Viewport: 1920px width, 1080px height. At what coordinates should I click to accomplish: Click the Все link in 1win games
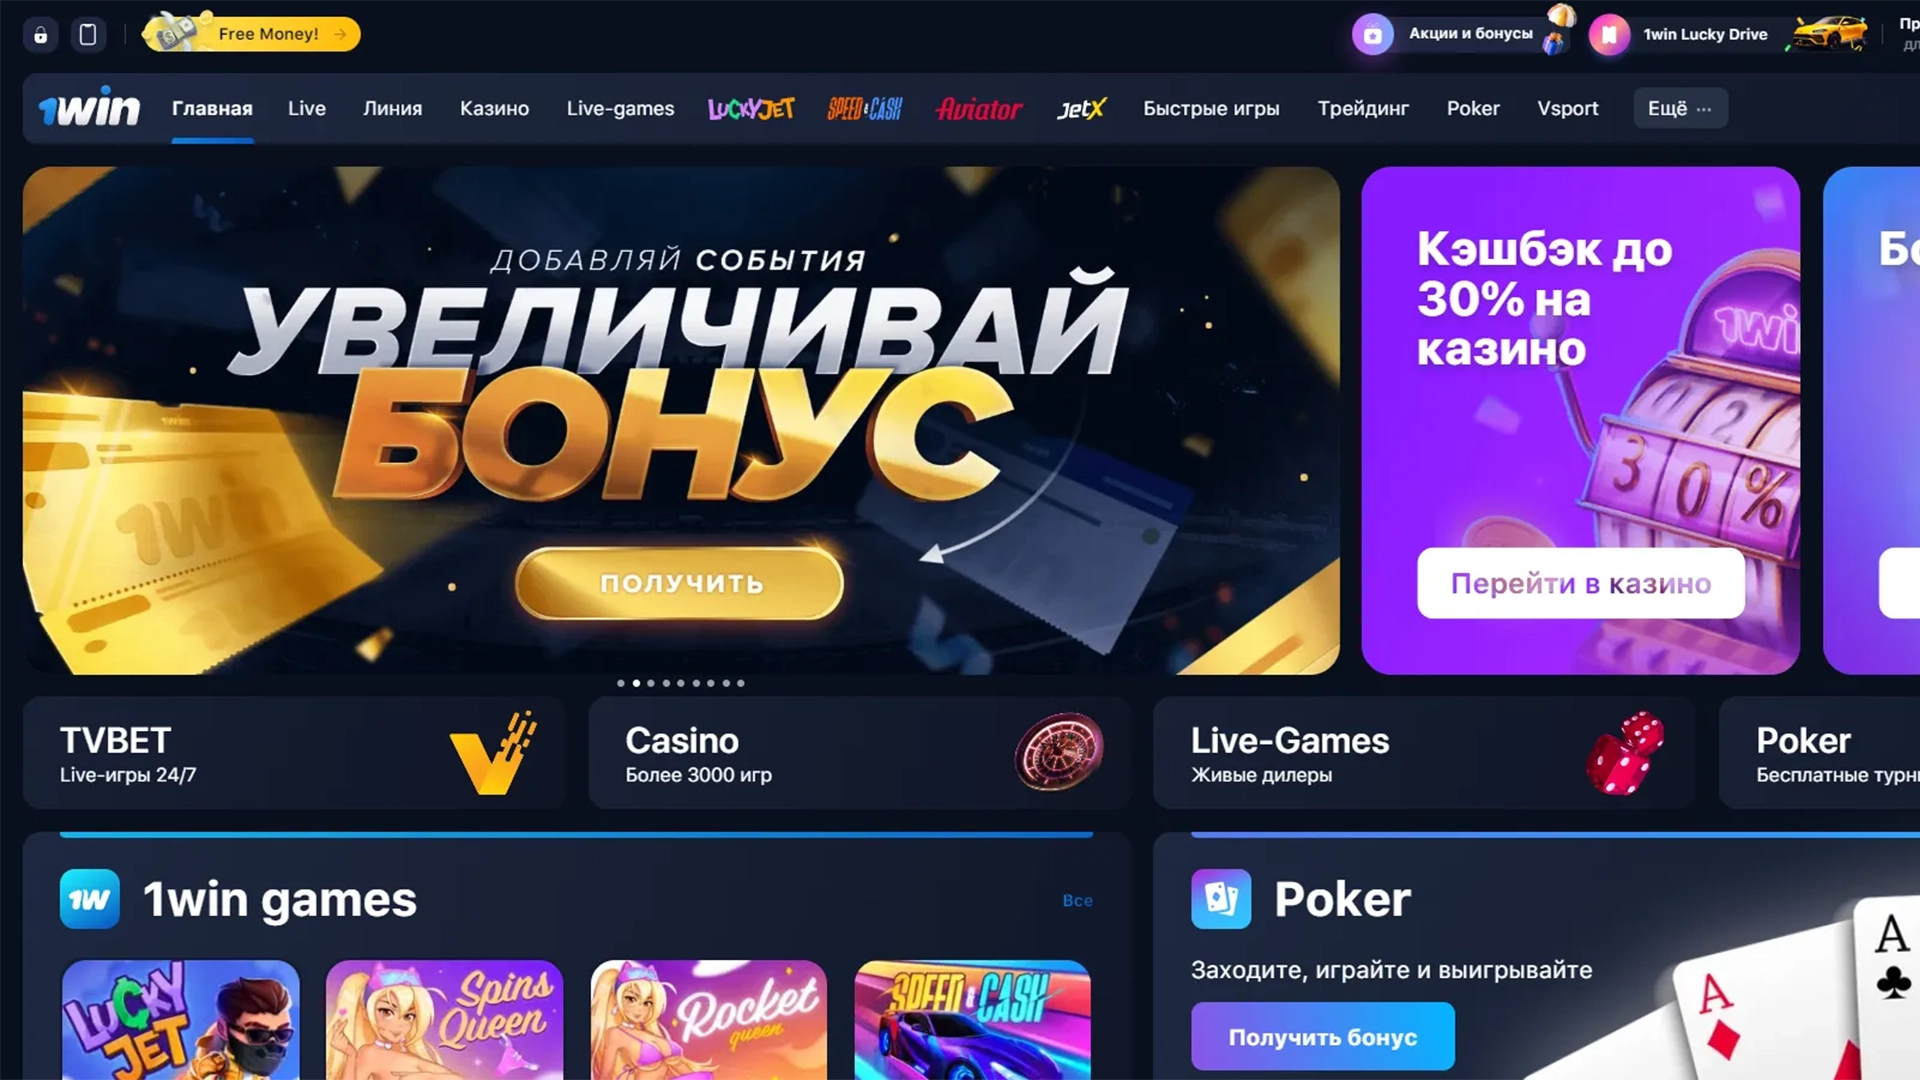1077,900
